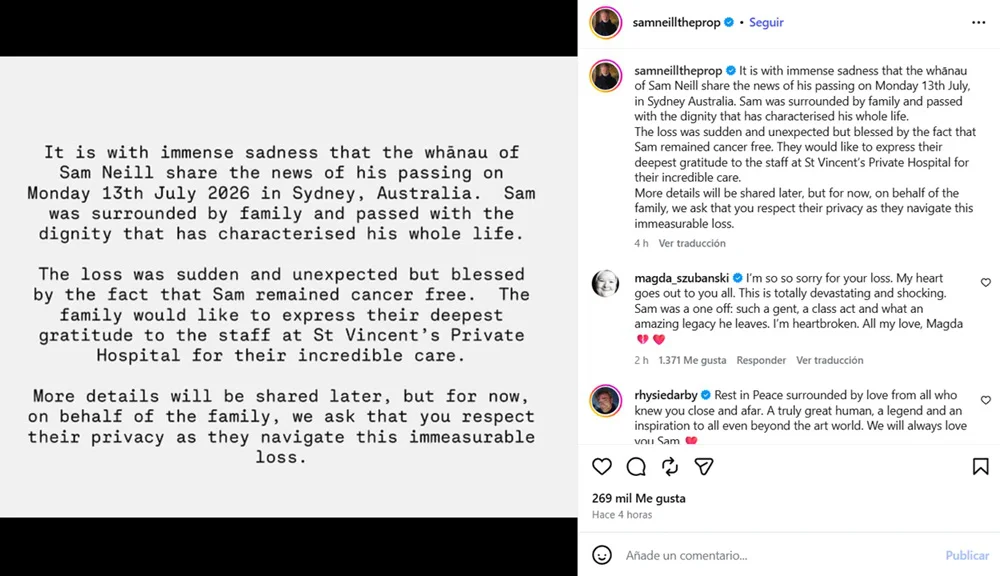The width and height of the screenshot is (1000, 576).
Task: Like the post with the heart icon
Action: click(601, 466)
